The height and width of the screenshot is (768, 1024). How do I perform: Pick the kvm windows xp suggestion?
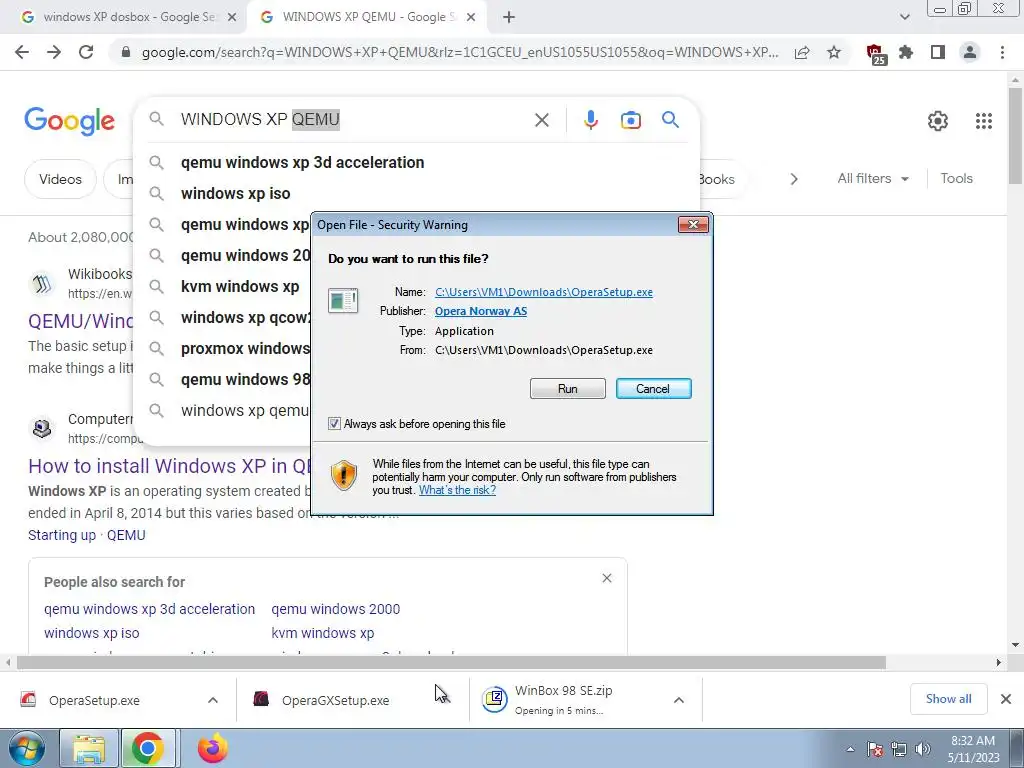(x=240, y=287)
